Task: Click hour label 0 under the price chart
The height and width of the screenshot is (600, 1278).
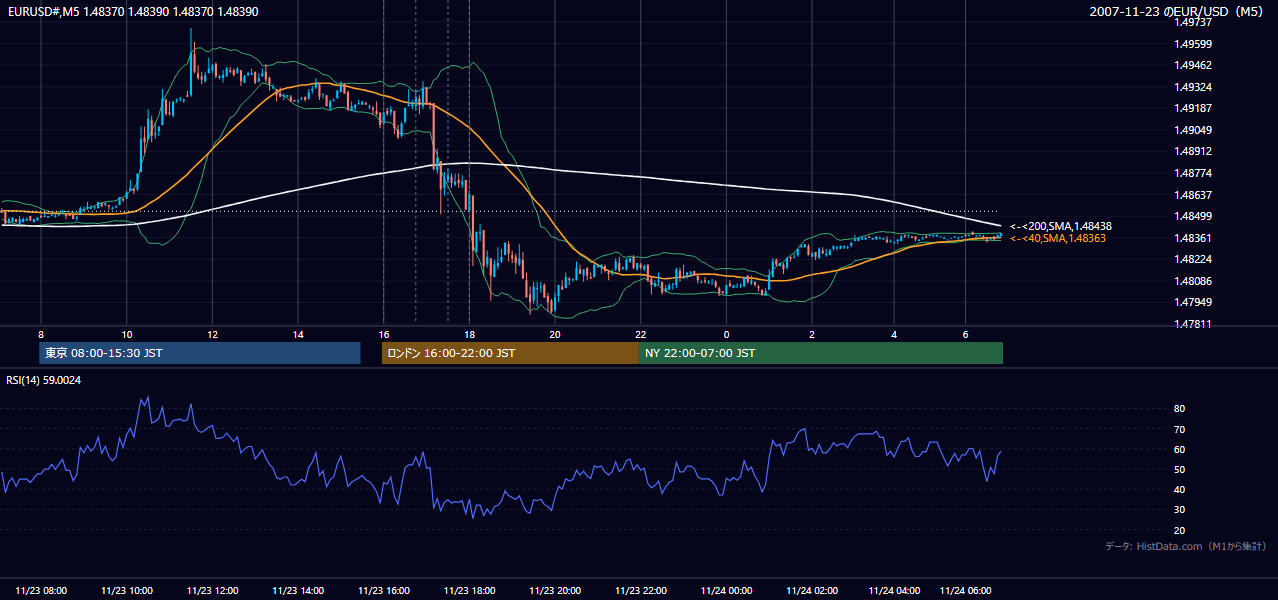Action: point(726,334)
